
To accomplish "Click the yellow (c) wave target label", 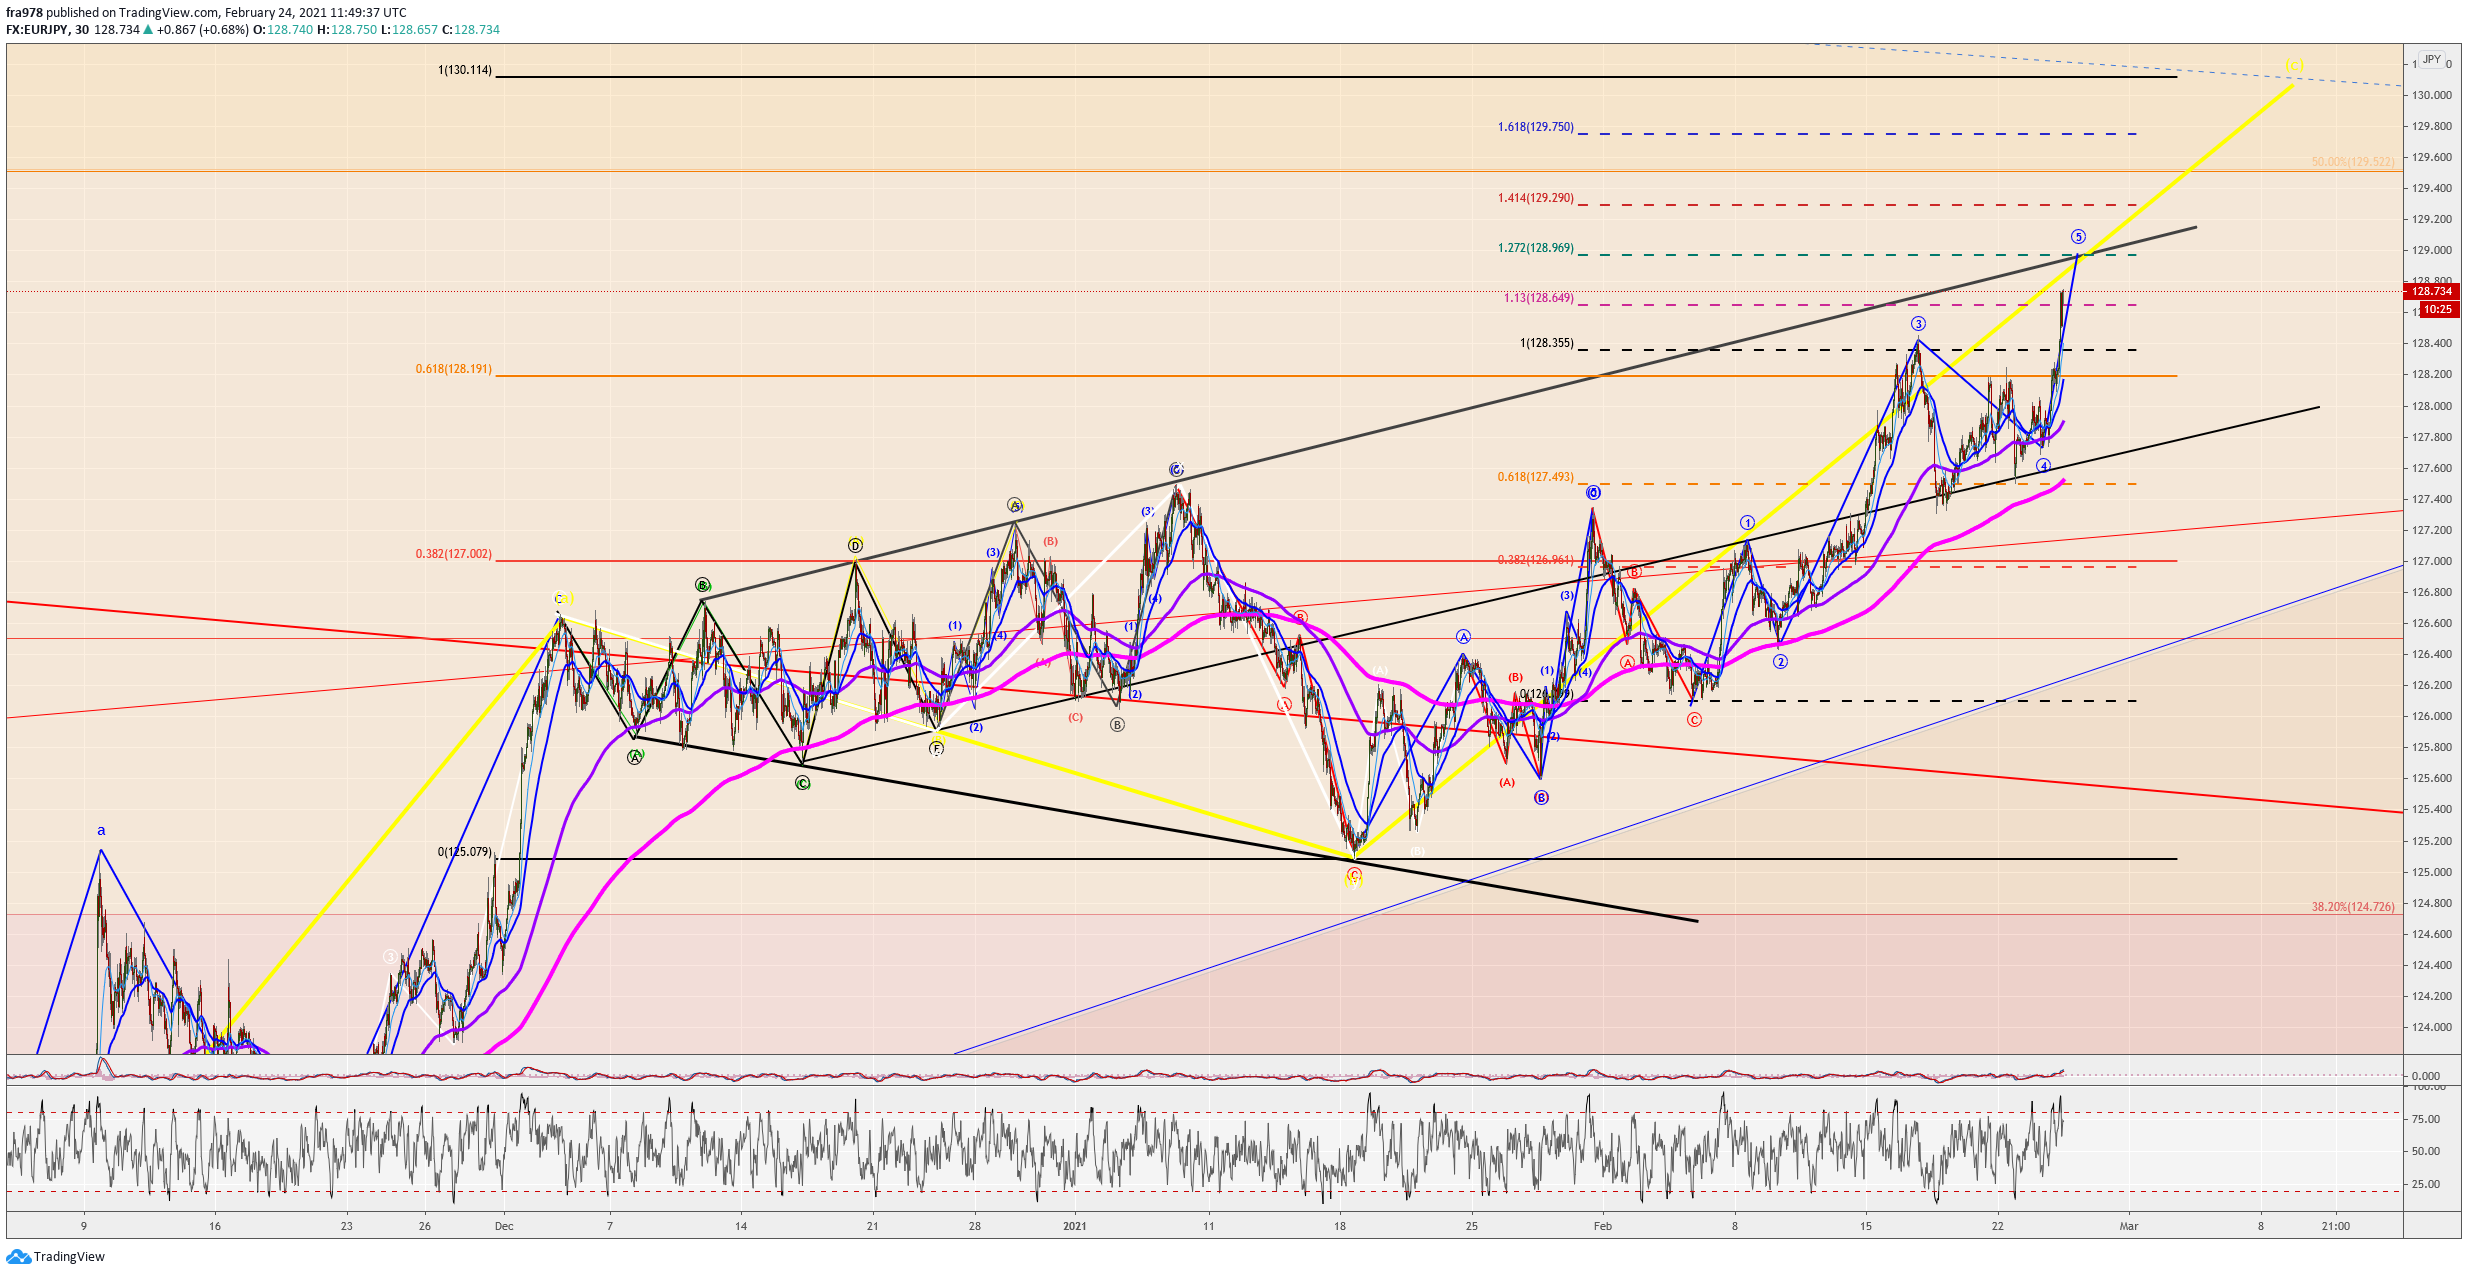I will tap(2295, 66).
